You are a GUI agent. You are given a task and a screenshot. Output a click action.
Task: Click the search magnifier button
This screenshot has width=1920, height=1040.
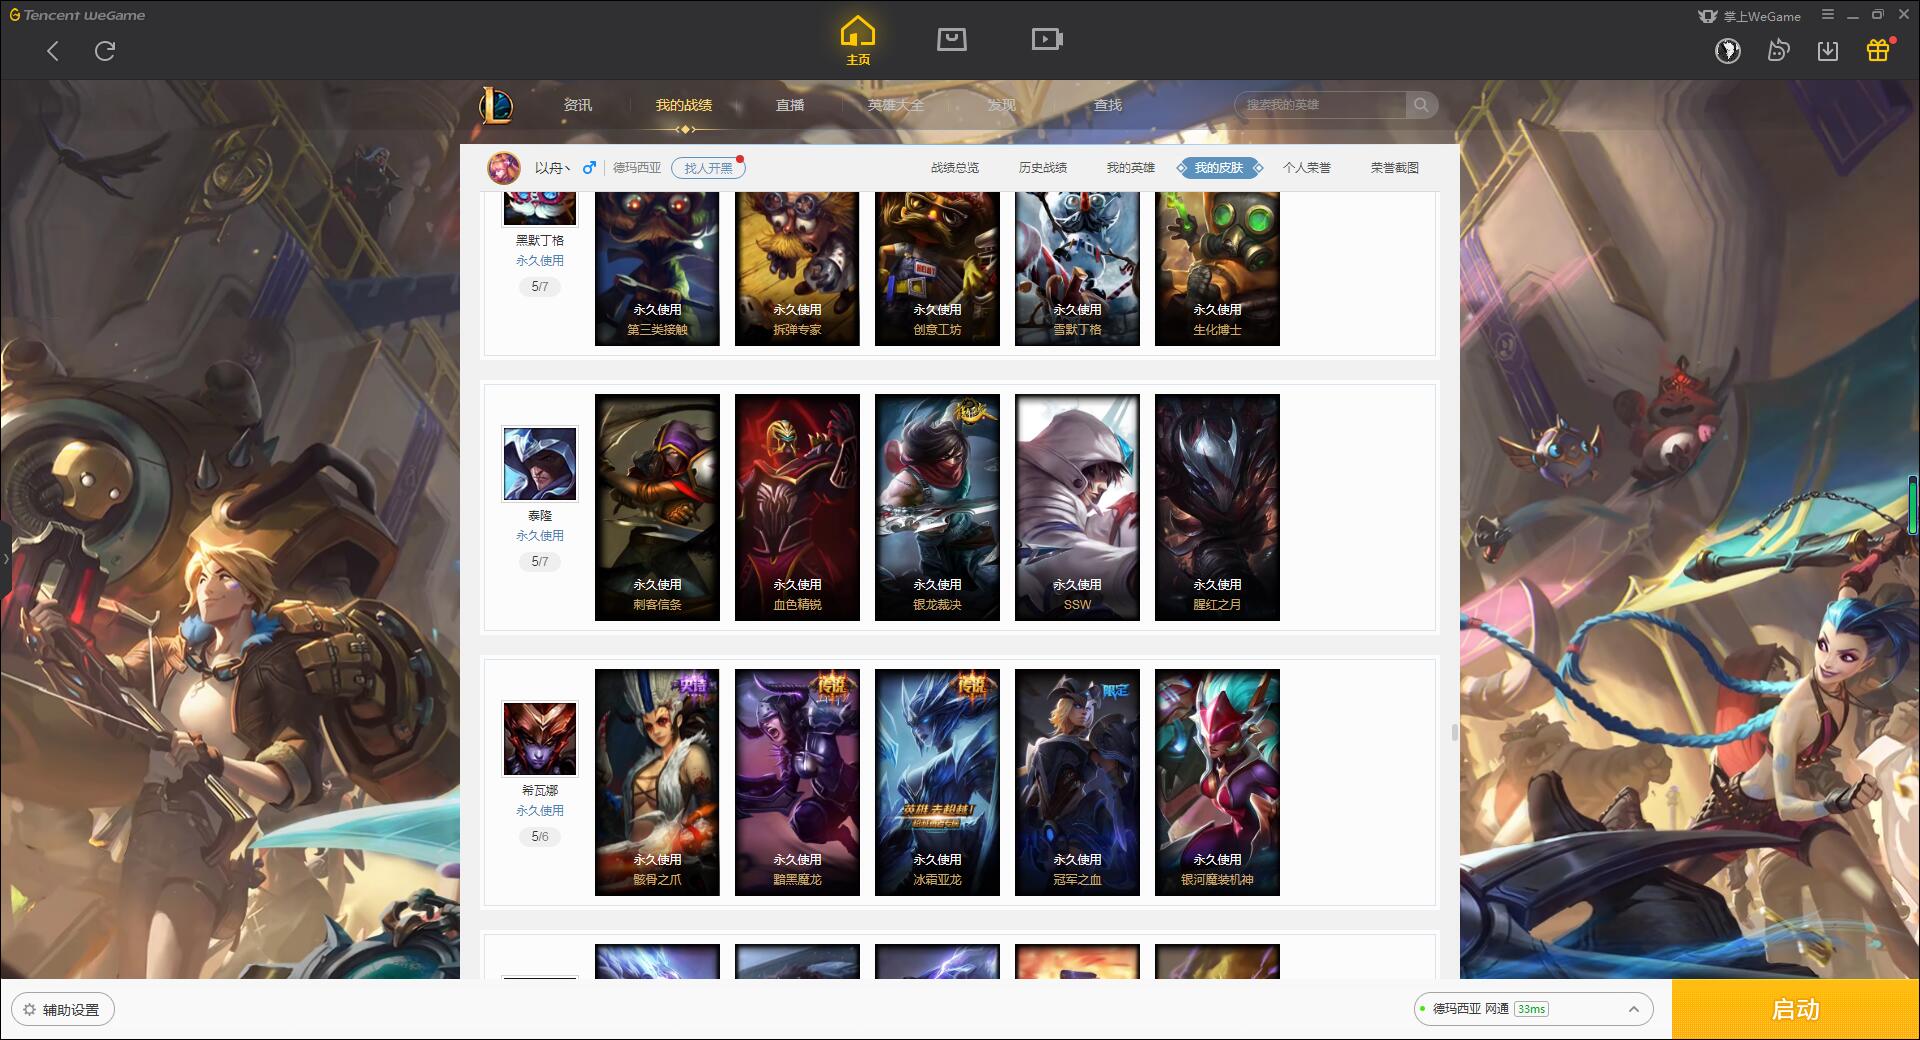tap(1421, 105)
